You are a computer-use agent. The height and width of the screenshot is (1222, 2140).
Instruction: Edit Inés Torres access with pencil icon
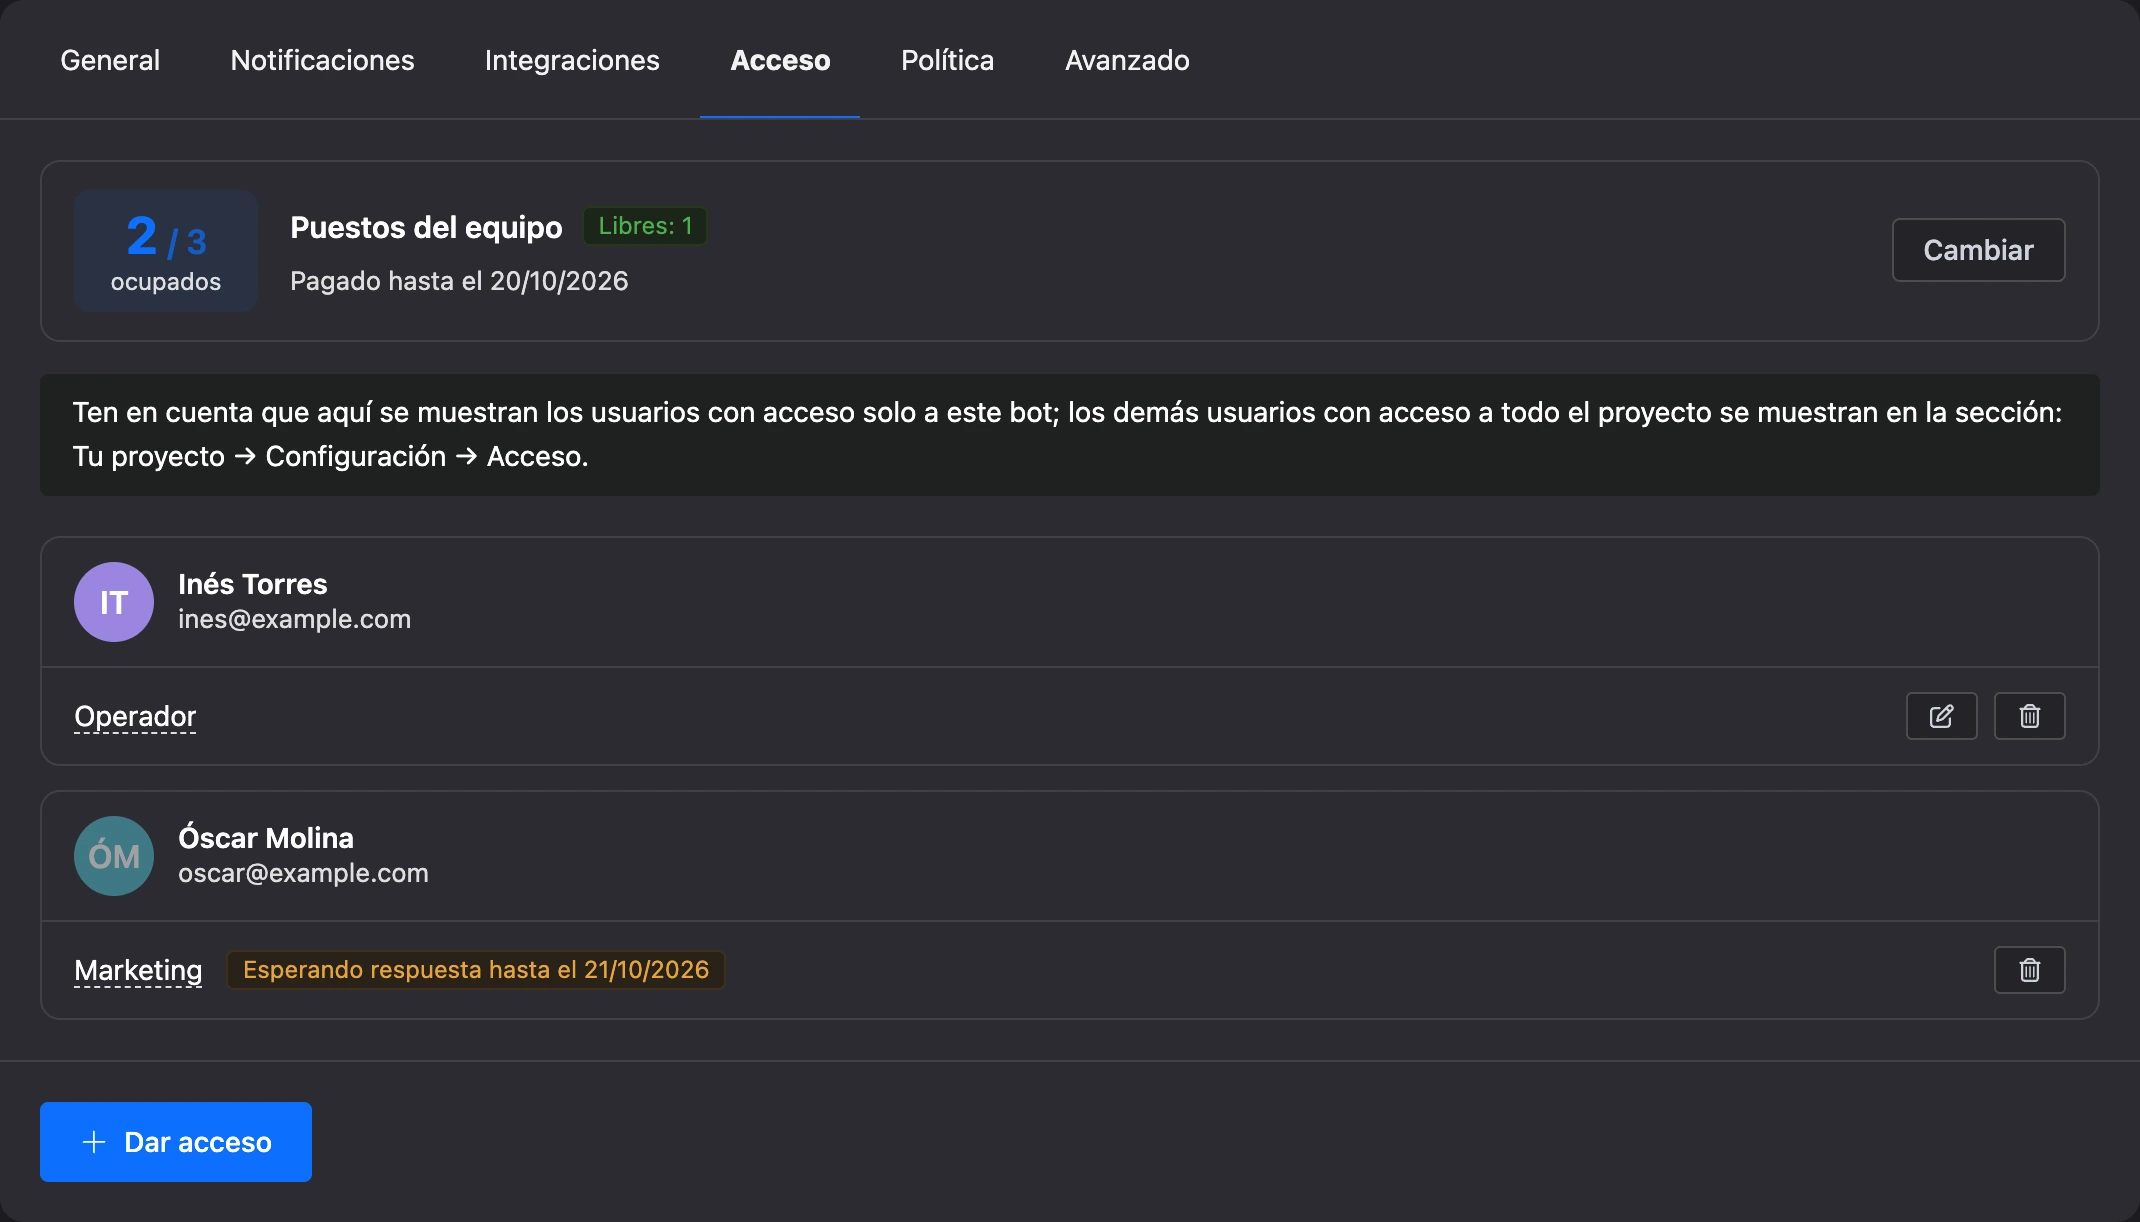pyautogui.click(x=1941, y=716)
